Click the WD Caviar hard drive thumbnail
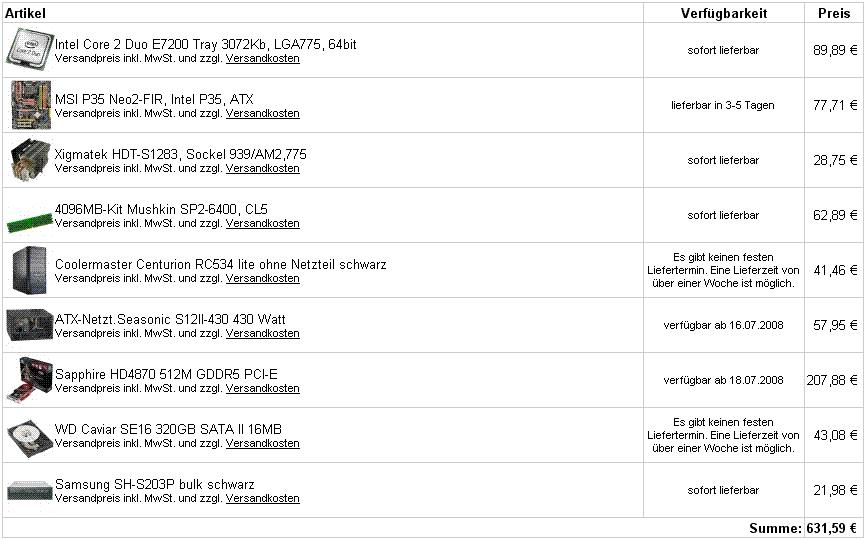Viewport: 867px width, 540px height. pyautogui.click(x=30, y=438)
